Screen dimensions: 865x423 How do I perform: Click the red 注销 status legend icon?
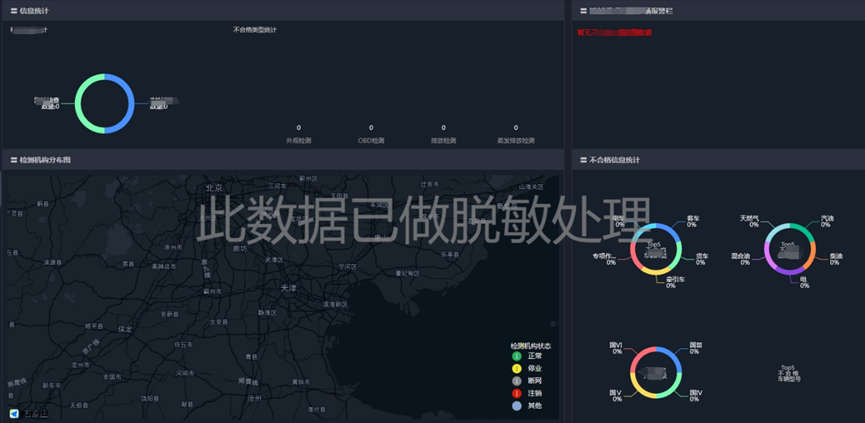click(x=517, y=393)
